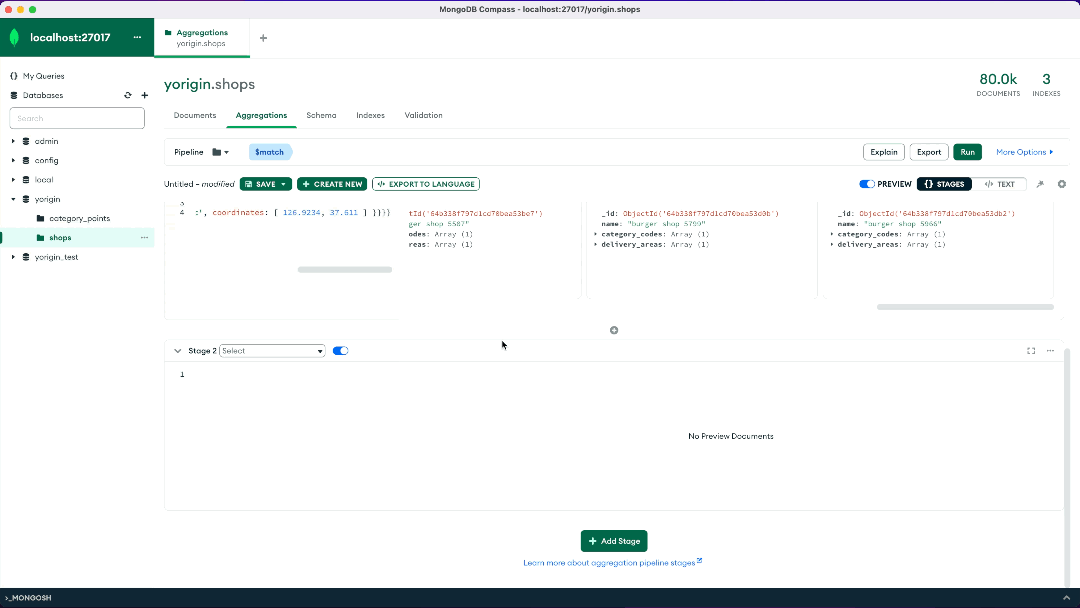This screenshot has width=1080, height=608.
Task: Add stage after with circular plus icon
Action: (614, 331)
